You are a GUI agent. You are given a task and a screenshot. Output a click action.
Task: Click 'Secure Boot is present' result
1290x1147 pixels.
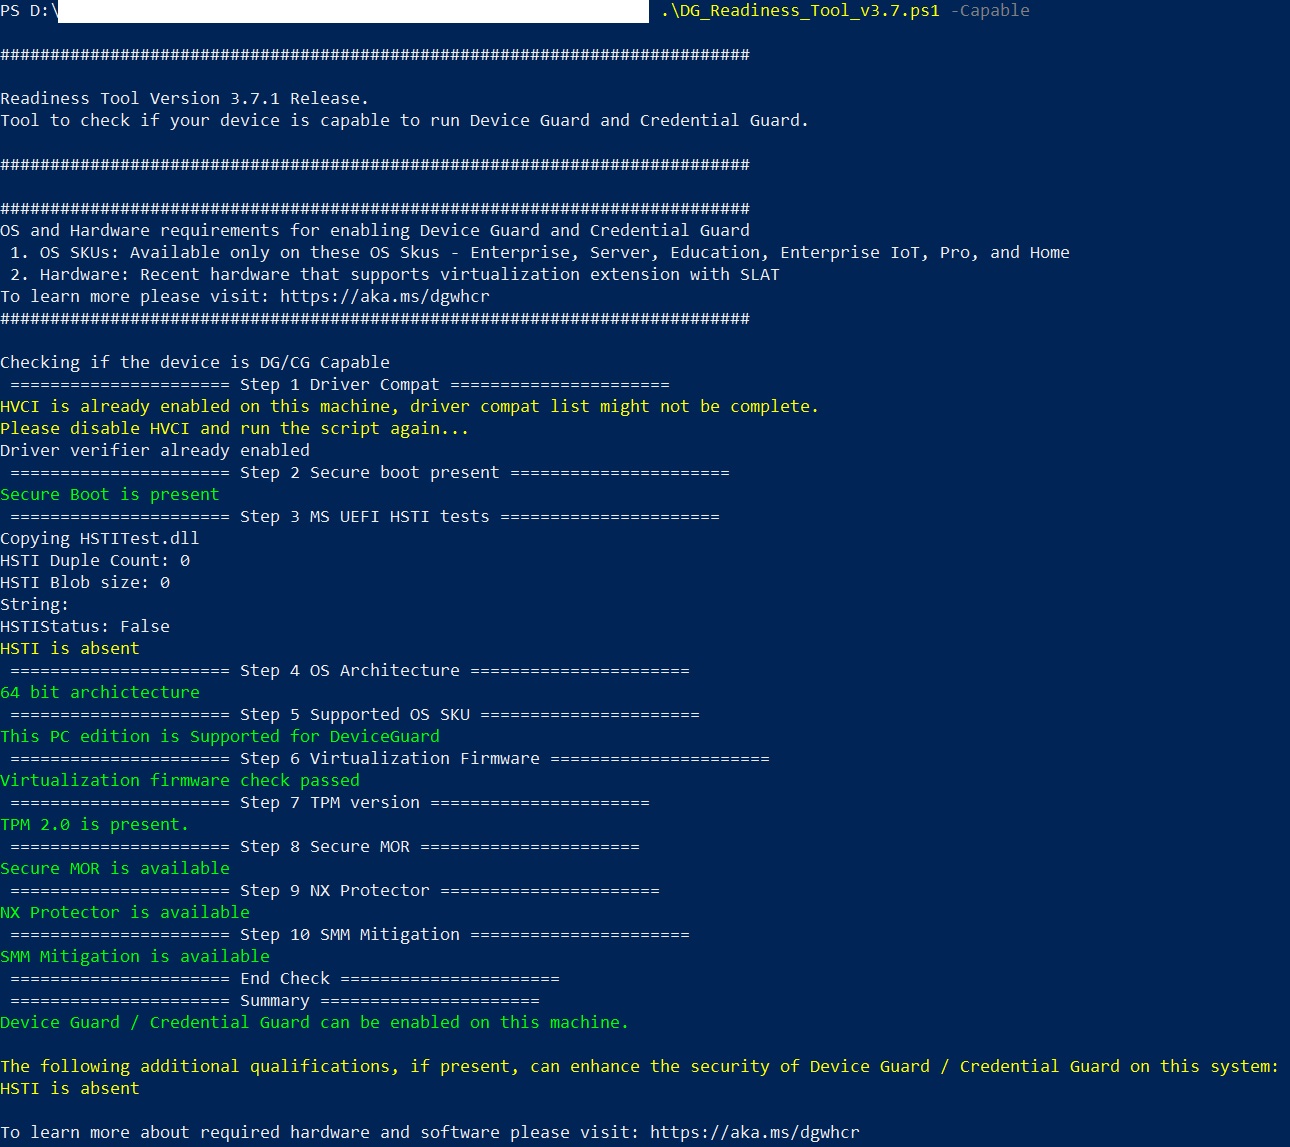(110, 494)
